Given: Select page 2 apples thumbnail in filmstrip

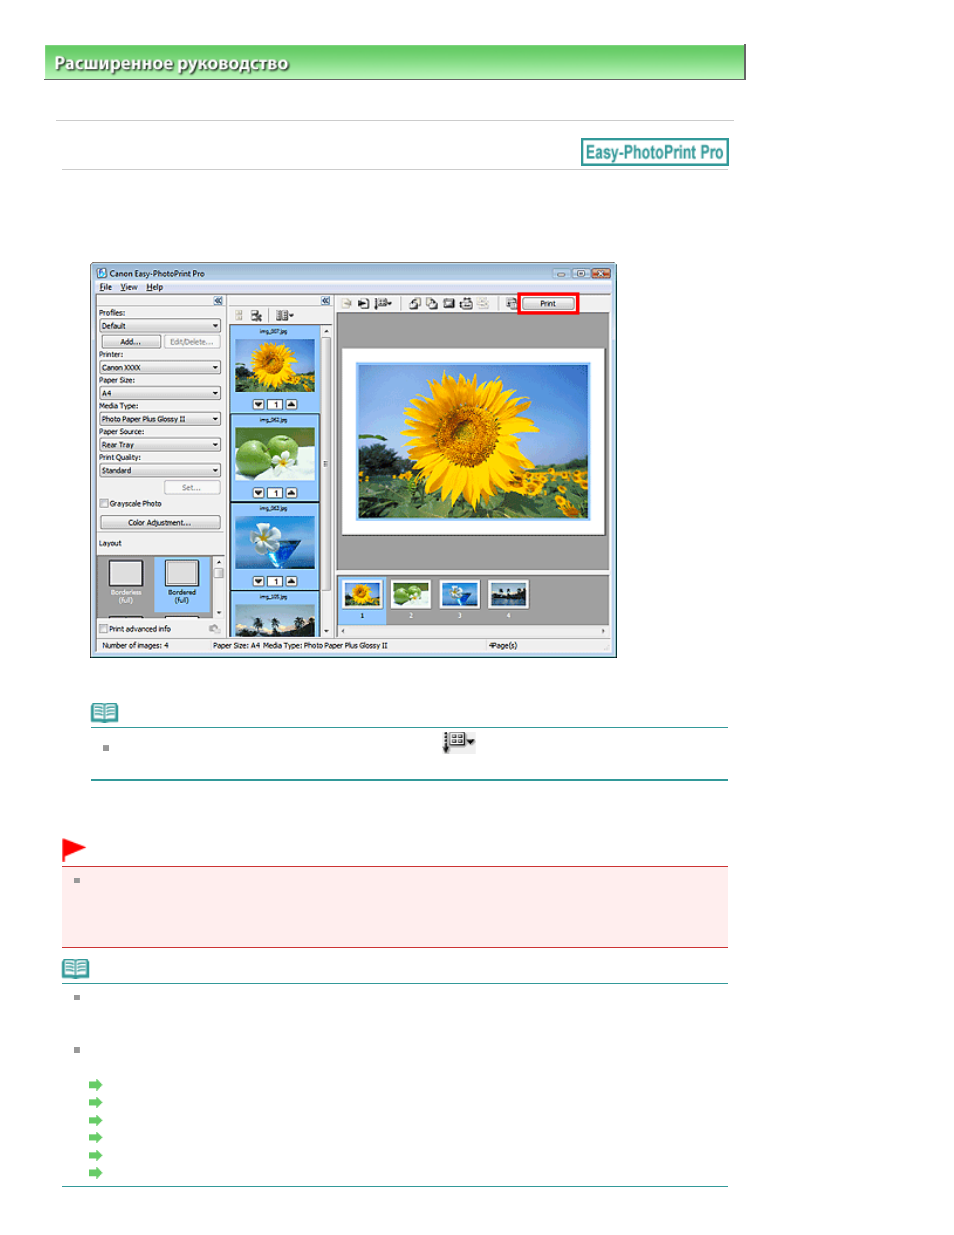Looking at the screenshot, I should pos(411,594).
